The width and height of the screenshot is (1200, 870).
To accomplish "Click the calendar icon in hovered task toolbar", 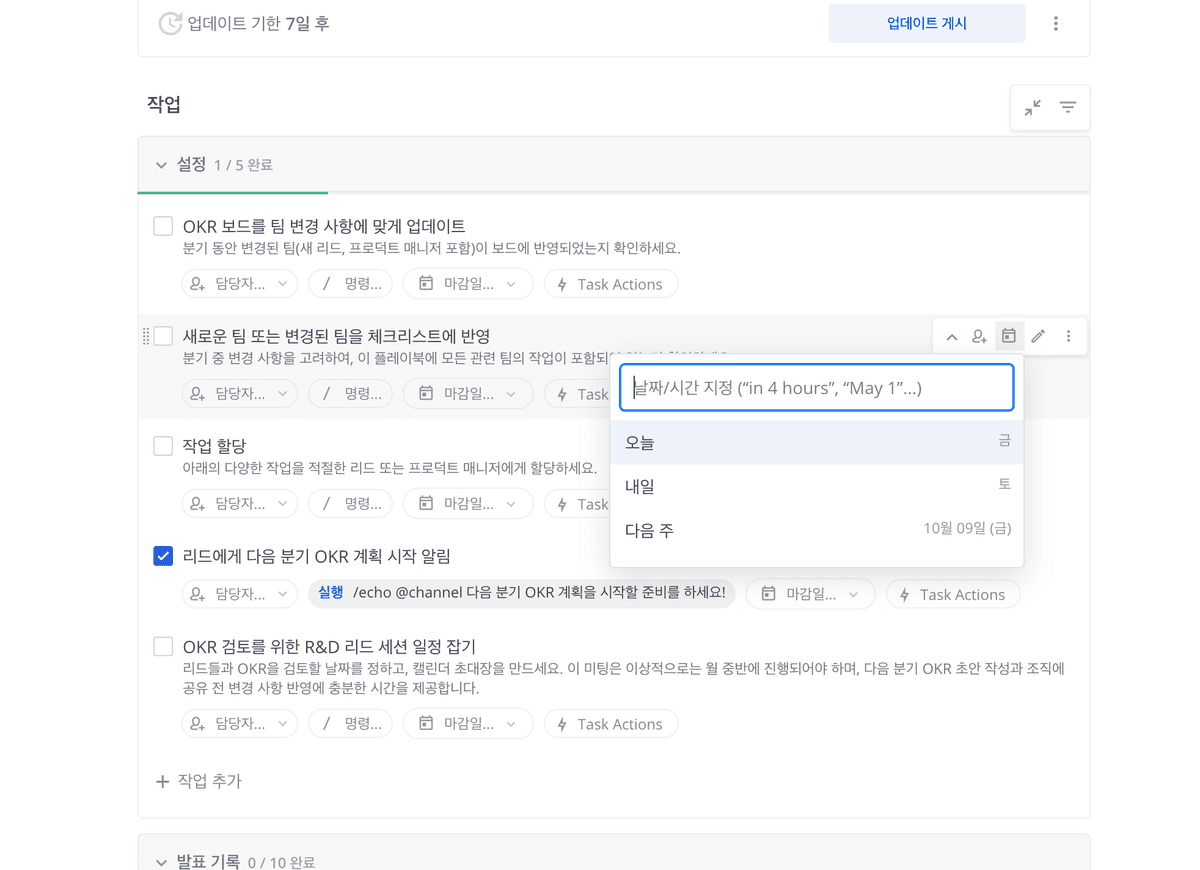I will tap(1008, 337).
